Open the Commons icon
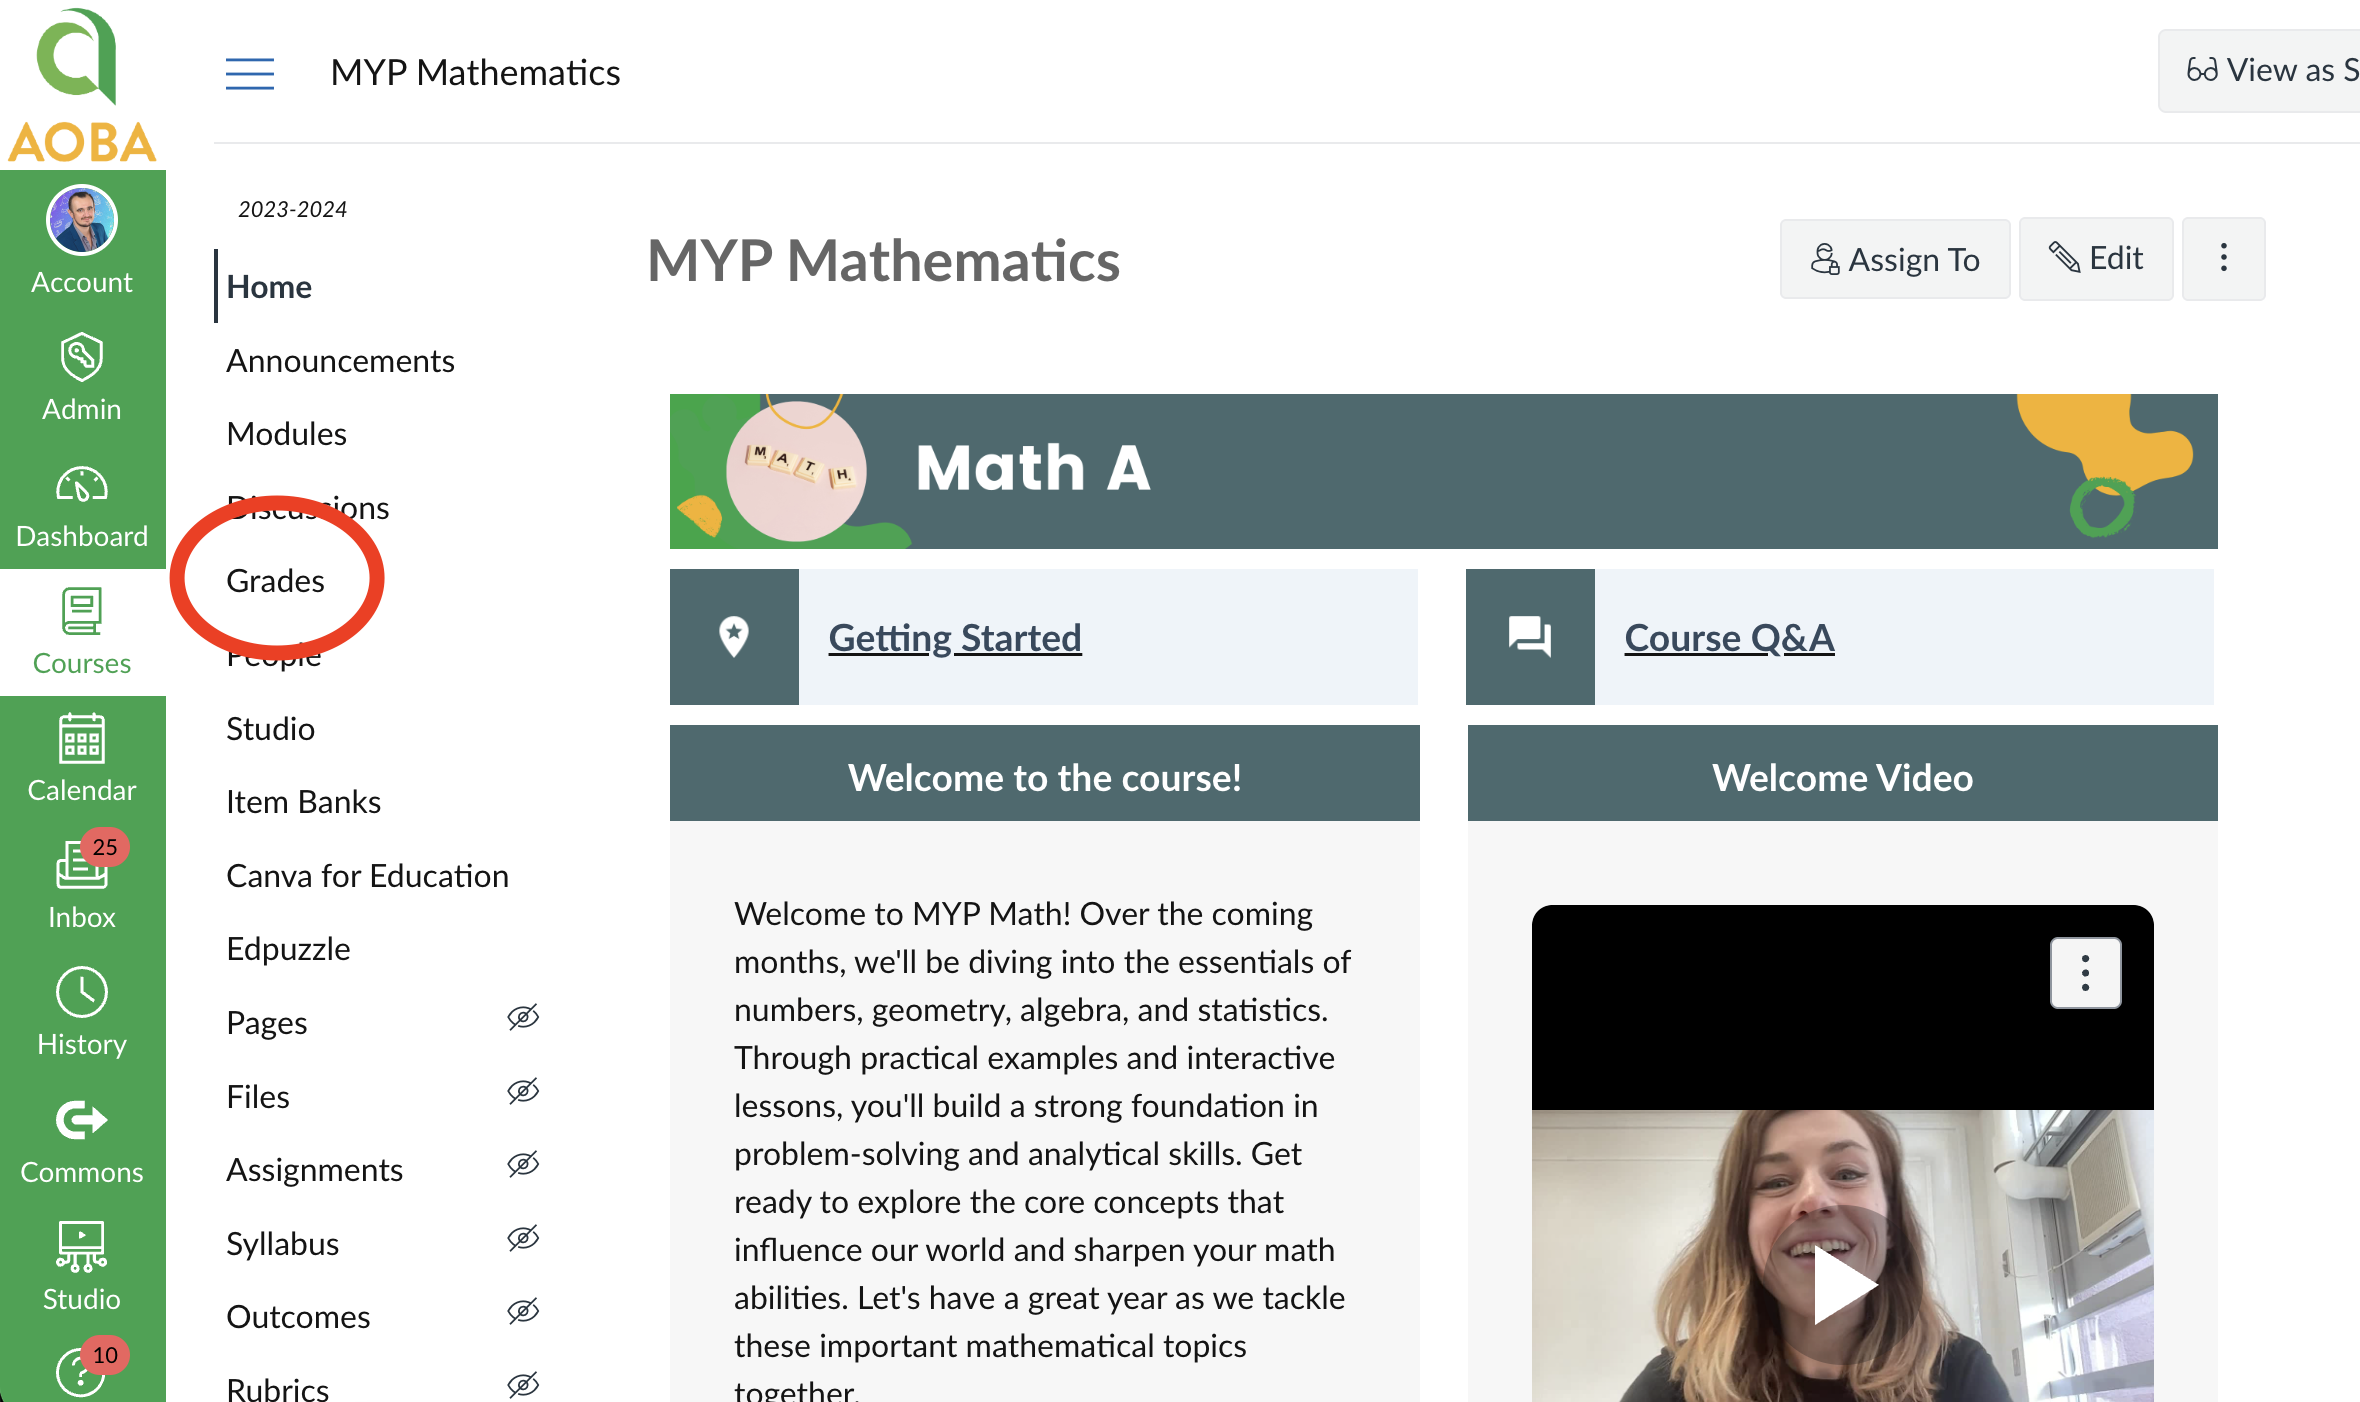This screenshot has width=2360, height=1402. 82,1120
